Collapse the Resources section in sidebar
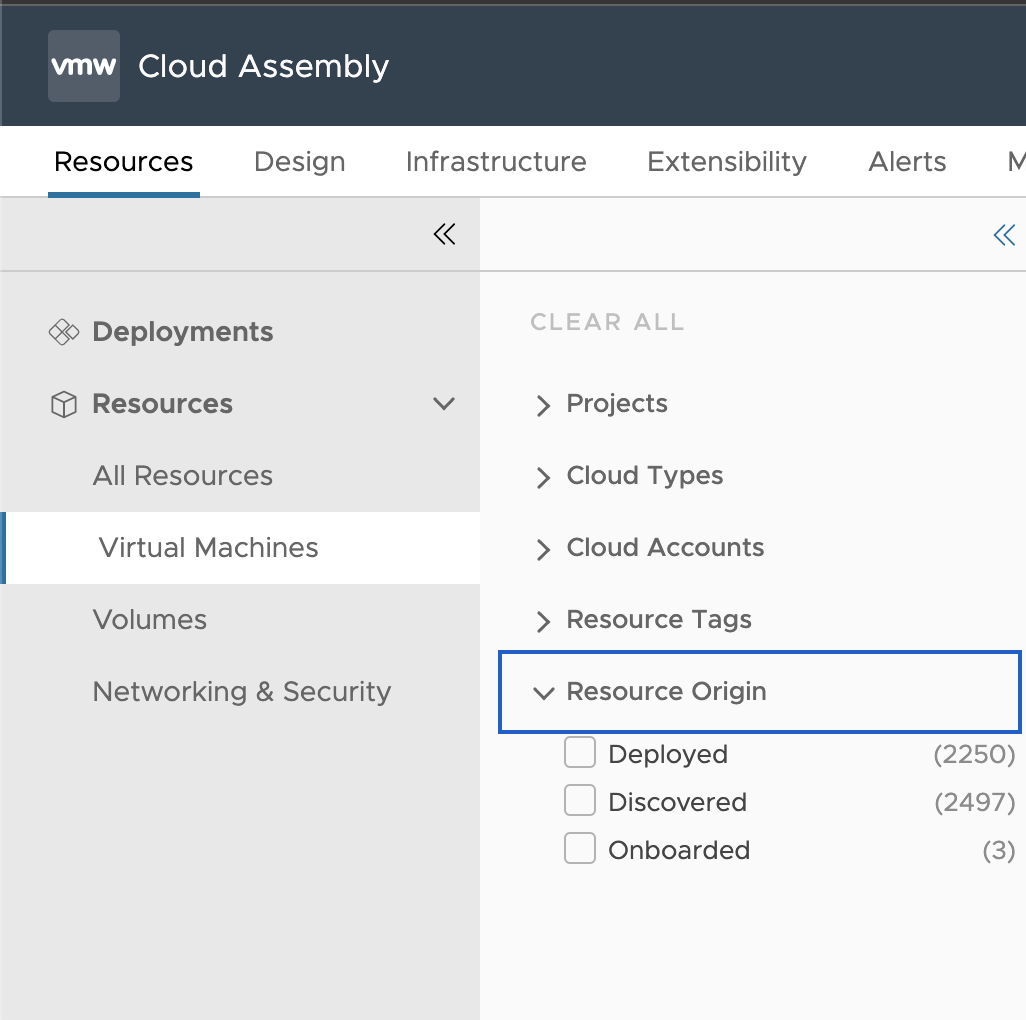Image resolution: width=1026 pixels, height=1020 pixels. point(444,404)
